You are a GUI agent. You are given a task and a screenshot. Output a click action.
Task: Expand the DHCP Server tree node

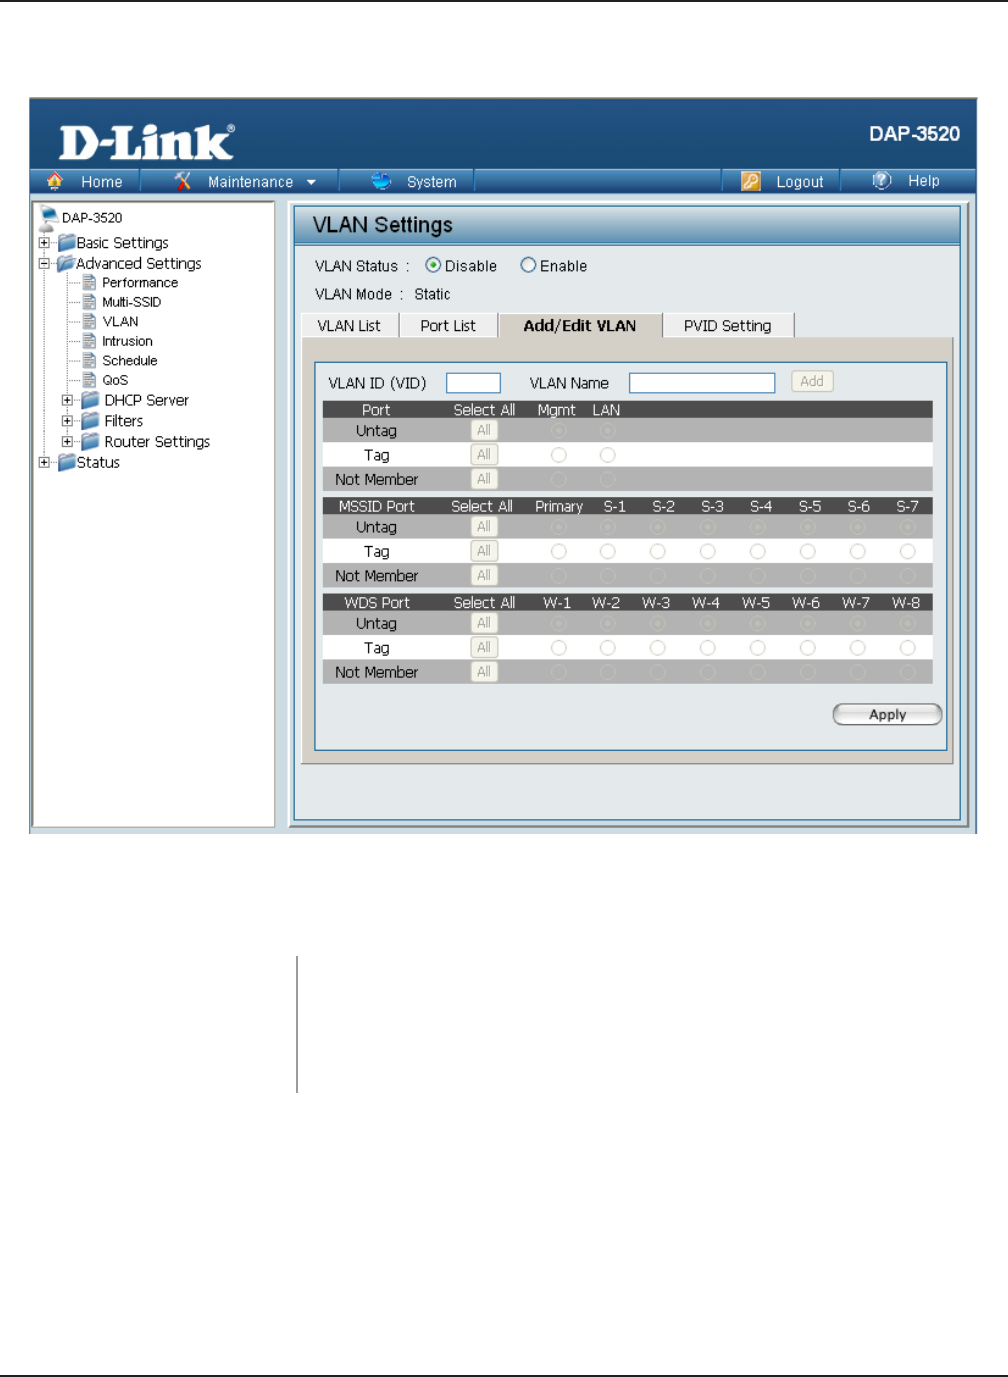67,400
